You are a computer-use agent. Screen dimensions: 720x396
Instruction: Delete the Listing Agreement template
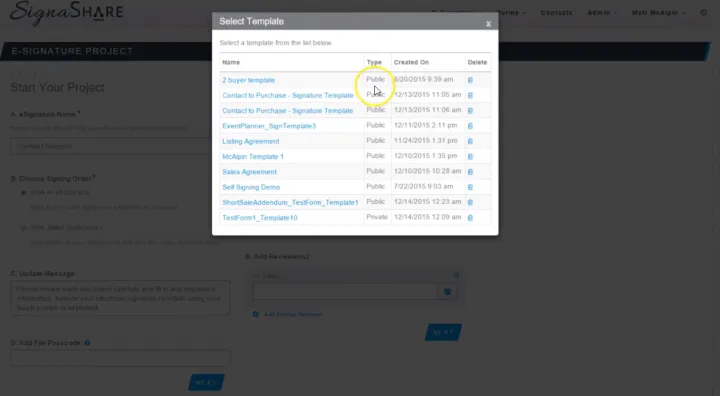point(470,141)
